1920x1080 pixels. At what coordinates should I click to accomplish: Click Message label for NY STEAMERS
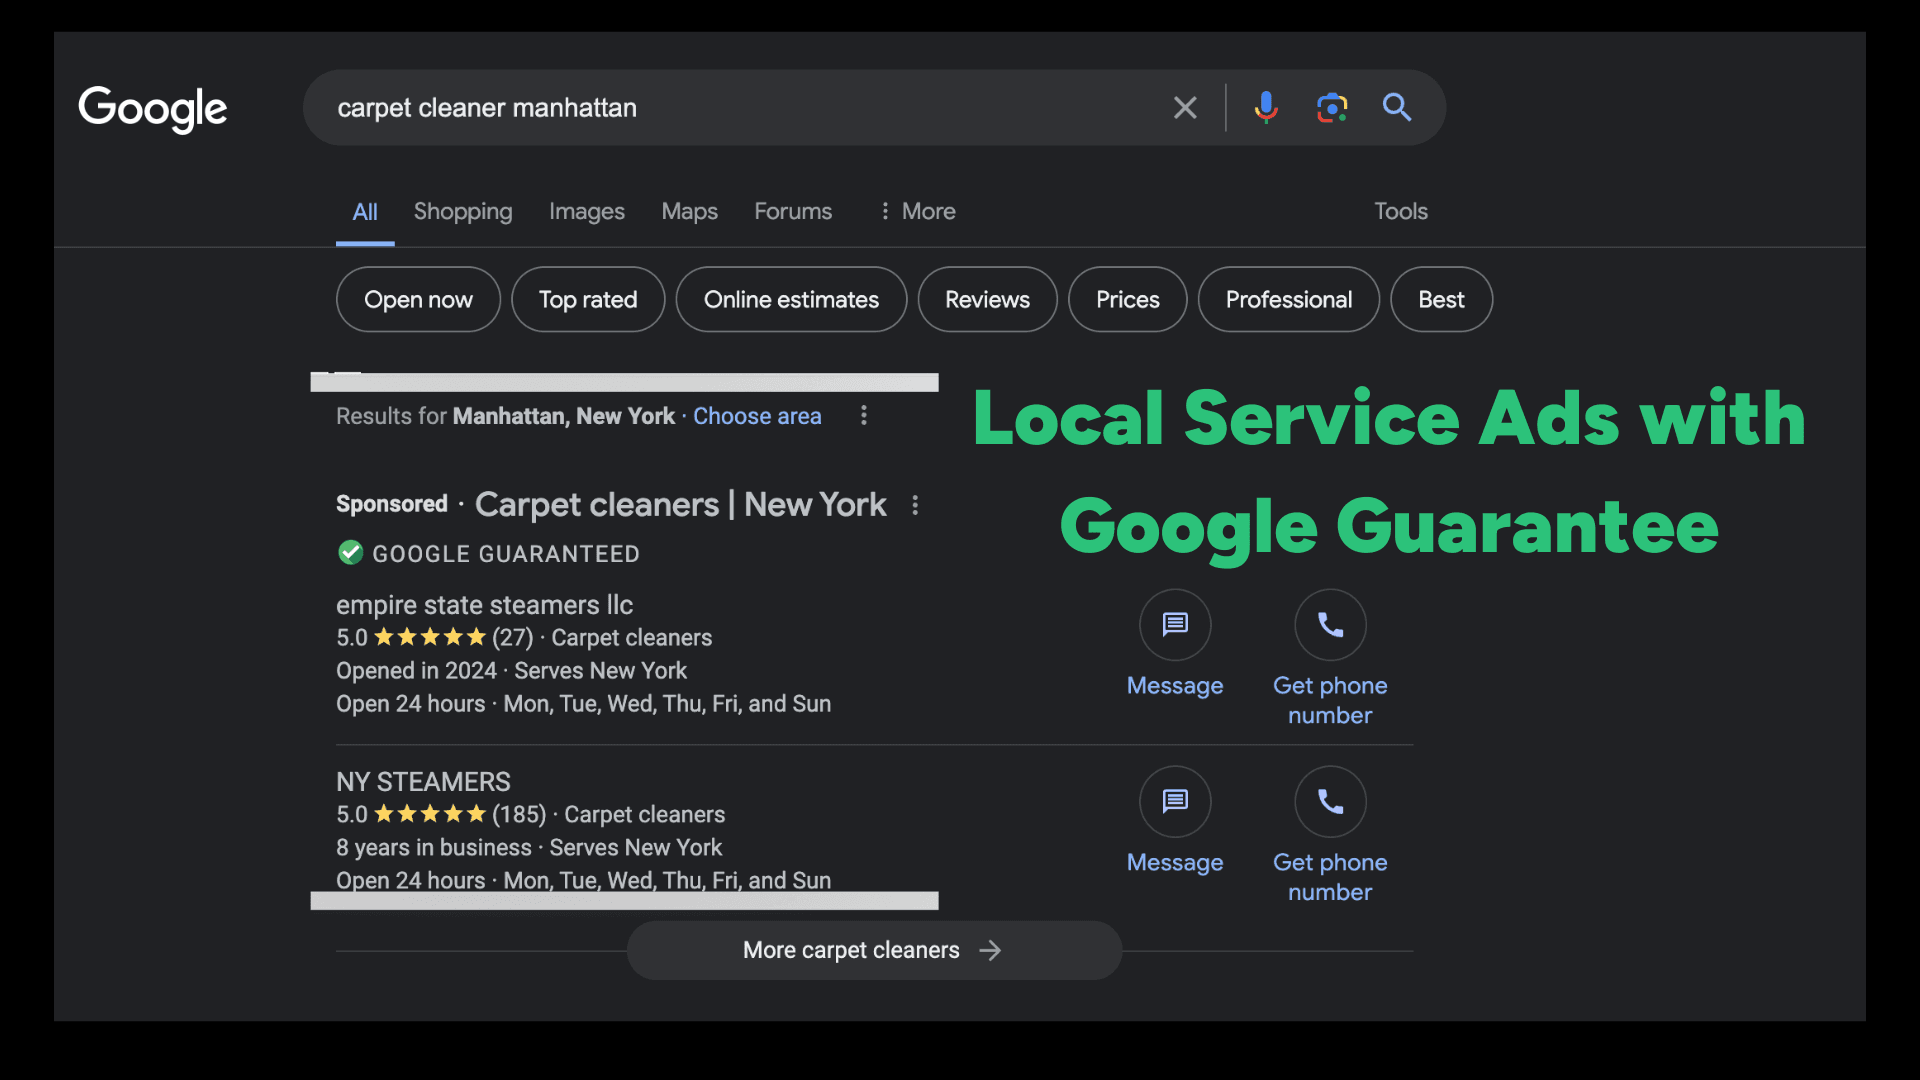(x=1175, y=863)
